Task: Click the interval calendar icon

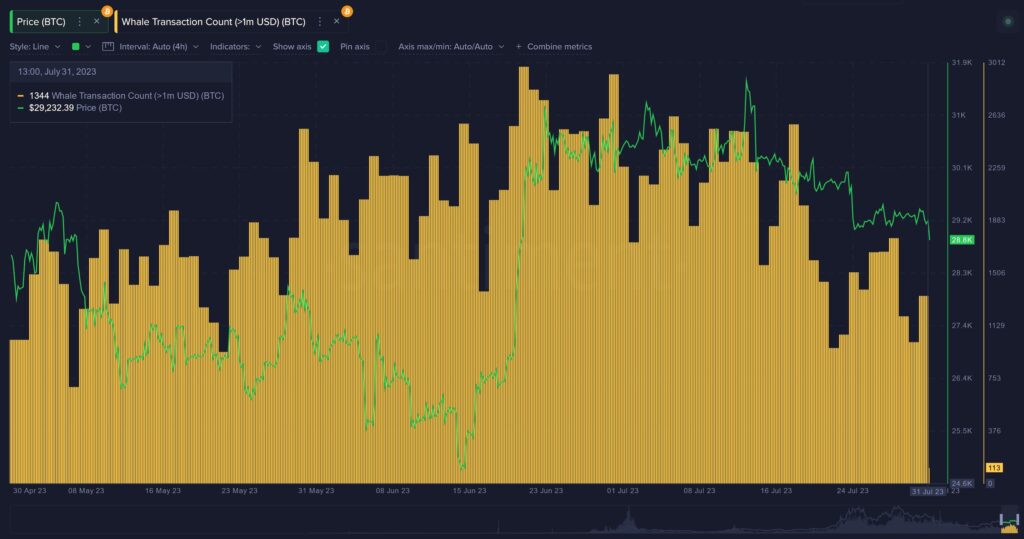Action: (108, 46)
